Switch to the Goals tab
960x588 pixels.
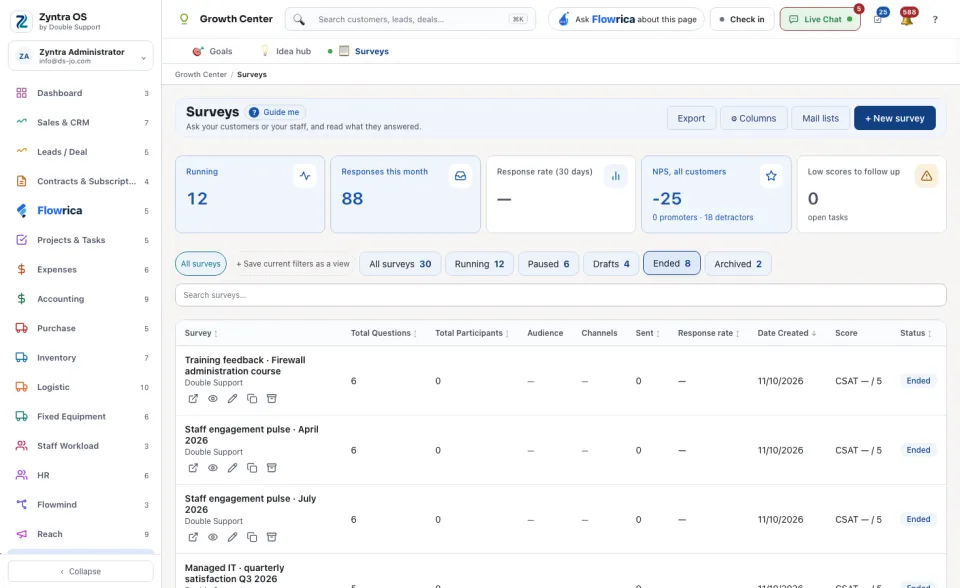point(212,51)
